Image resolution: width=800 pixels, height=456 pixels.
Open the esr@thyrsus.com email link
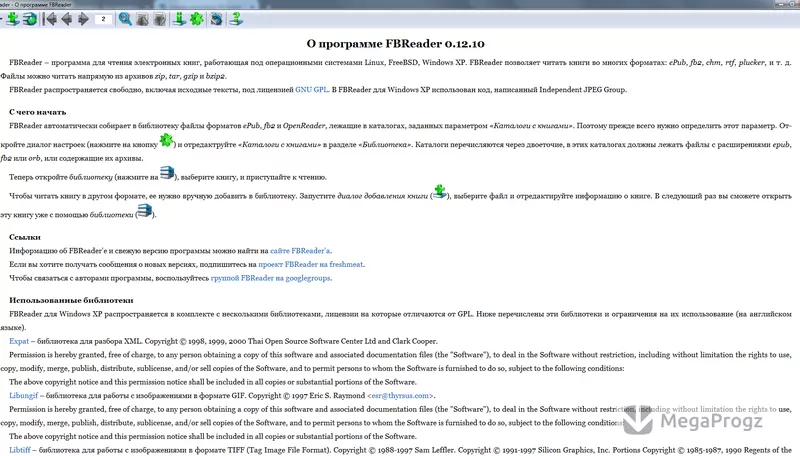coord(401,396)
